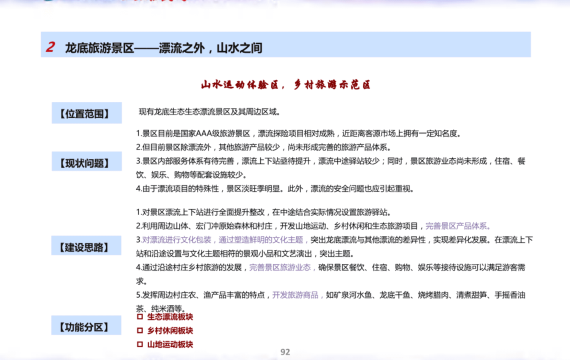Click the line starting 3.景区内部服务体系有待完善
This screenshot has width=570, height=360.
(x=330, y=161)
